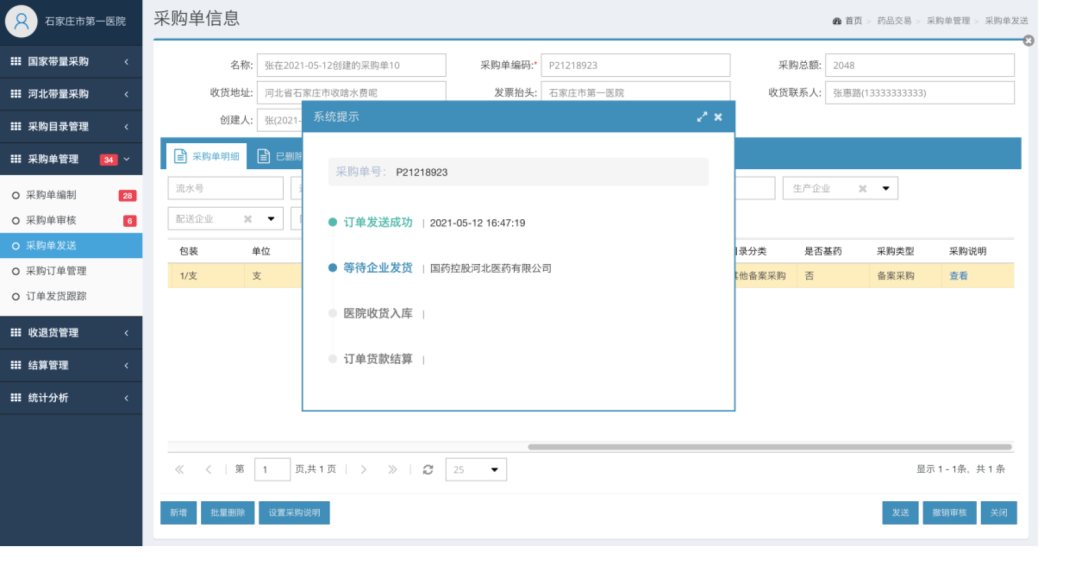This screenshot has height=562, width=1080.
Task: Click the page number input field
Action: [x=272, y=469]
